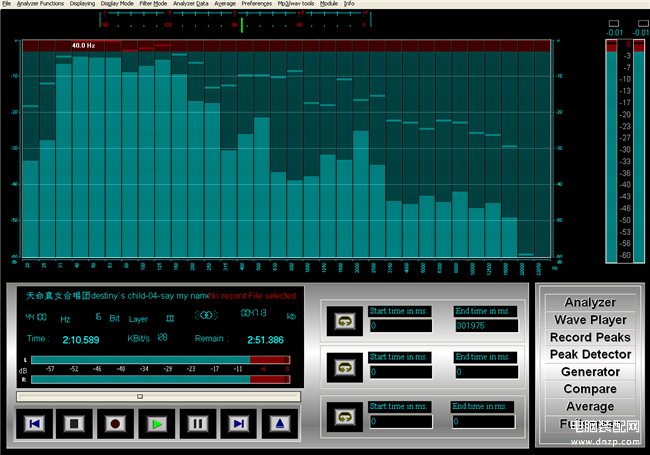Open the Peak Detector module

tap(590, 355)
